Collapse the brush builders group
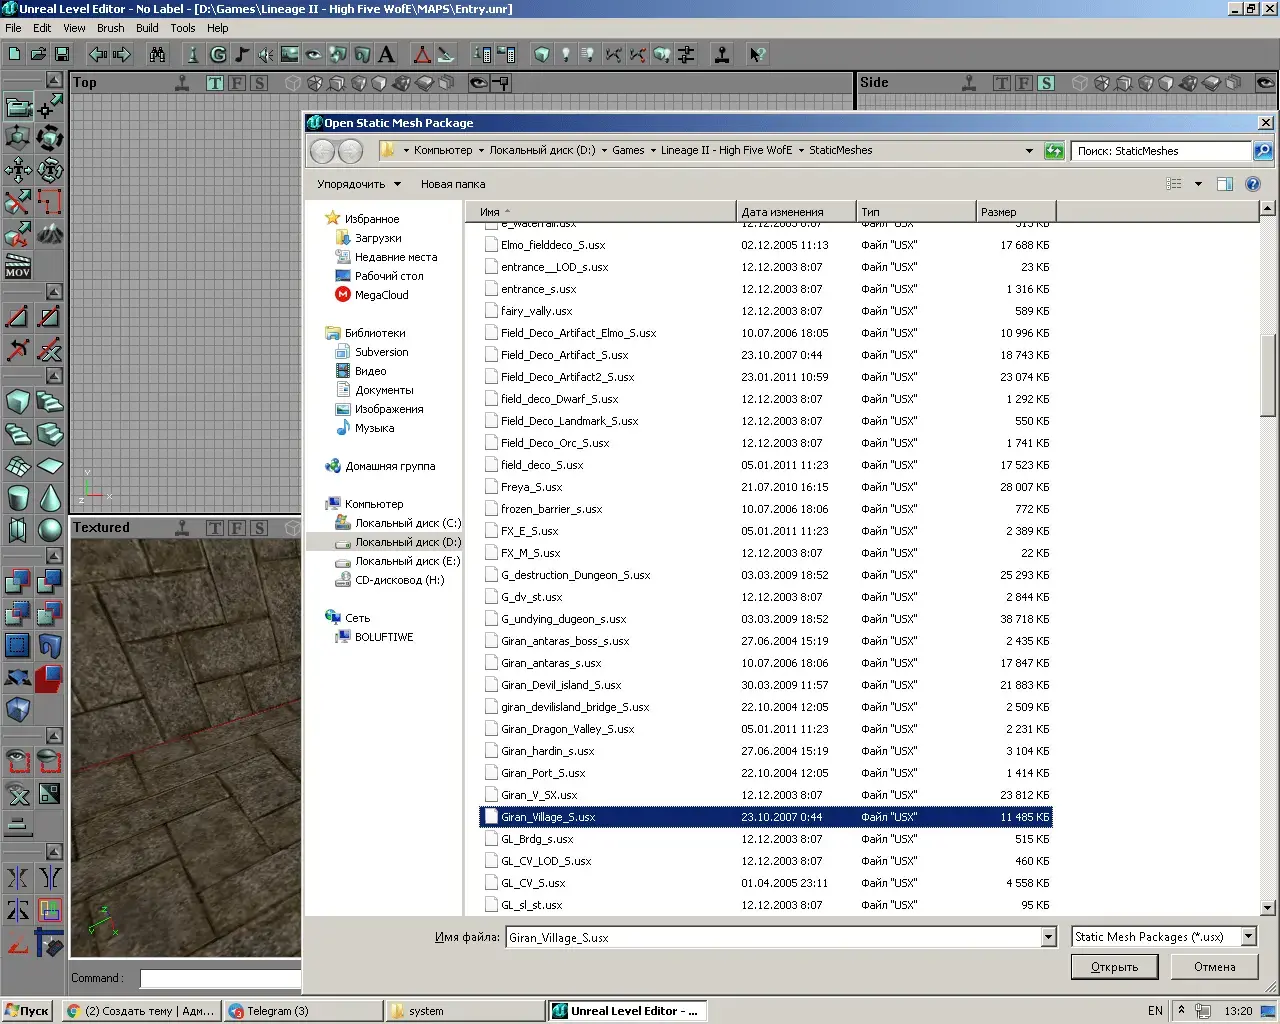 [x=55, y=375]
